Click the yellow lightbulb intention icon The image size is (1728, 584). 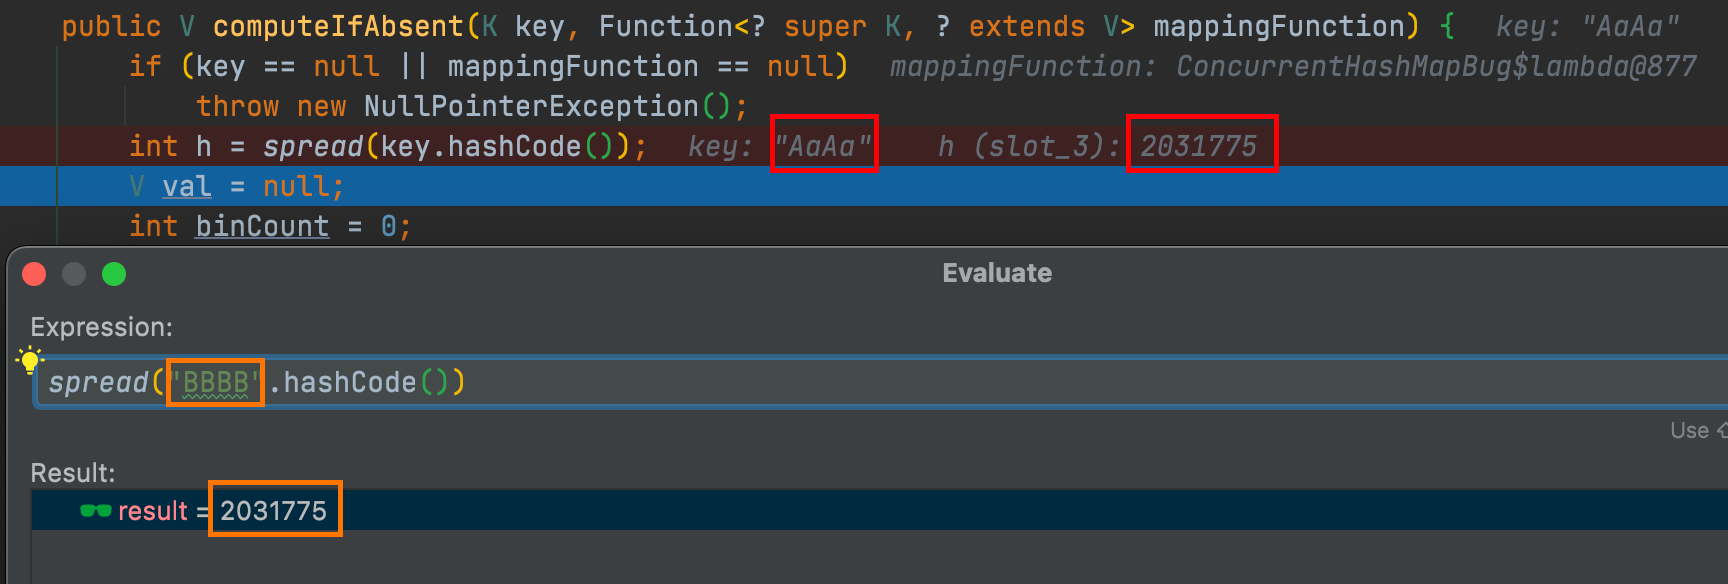pyautogui.click(x=30, y=360)
